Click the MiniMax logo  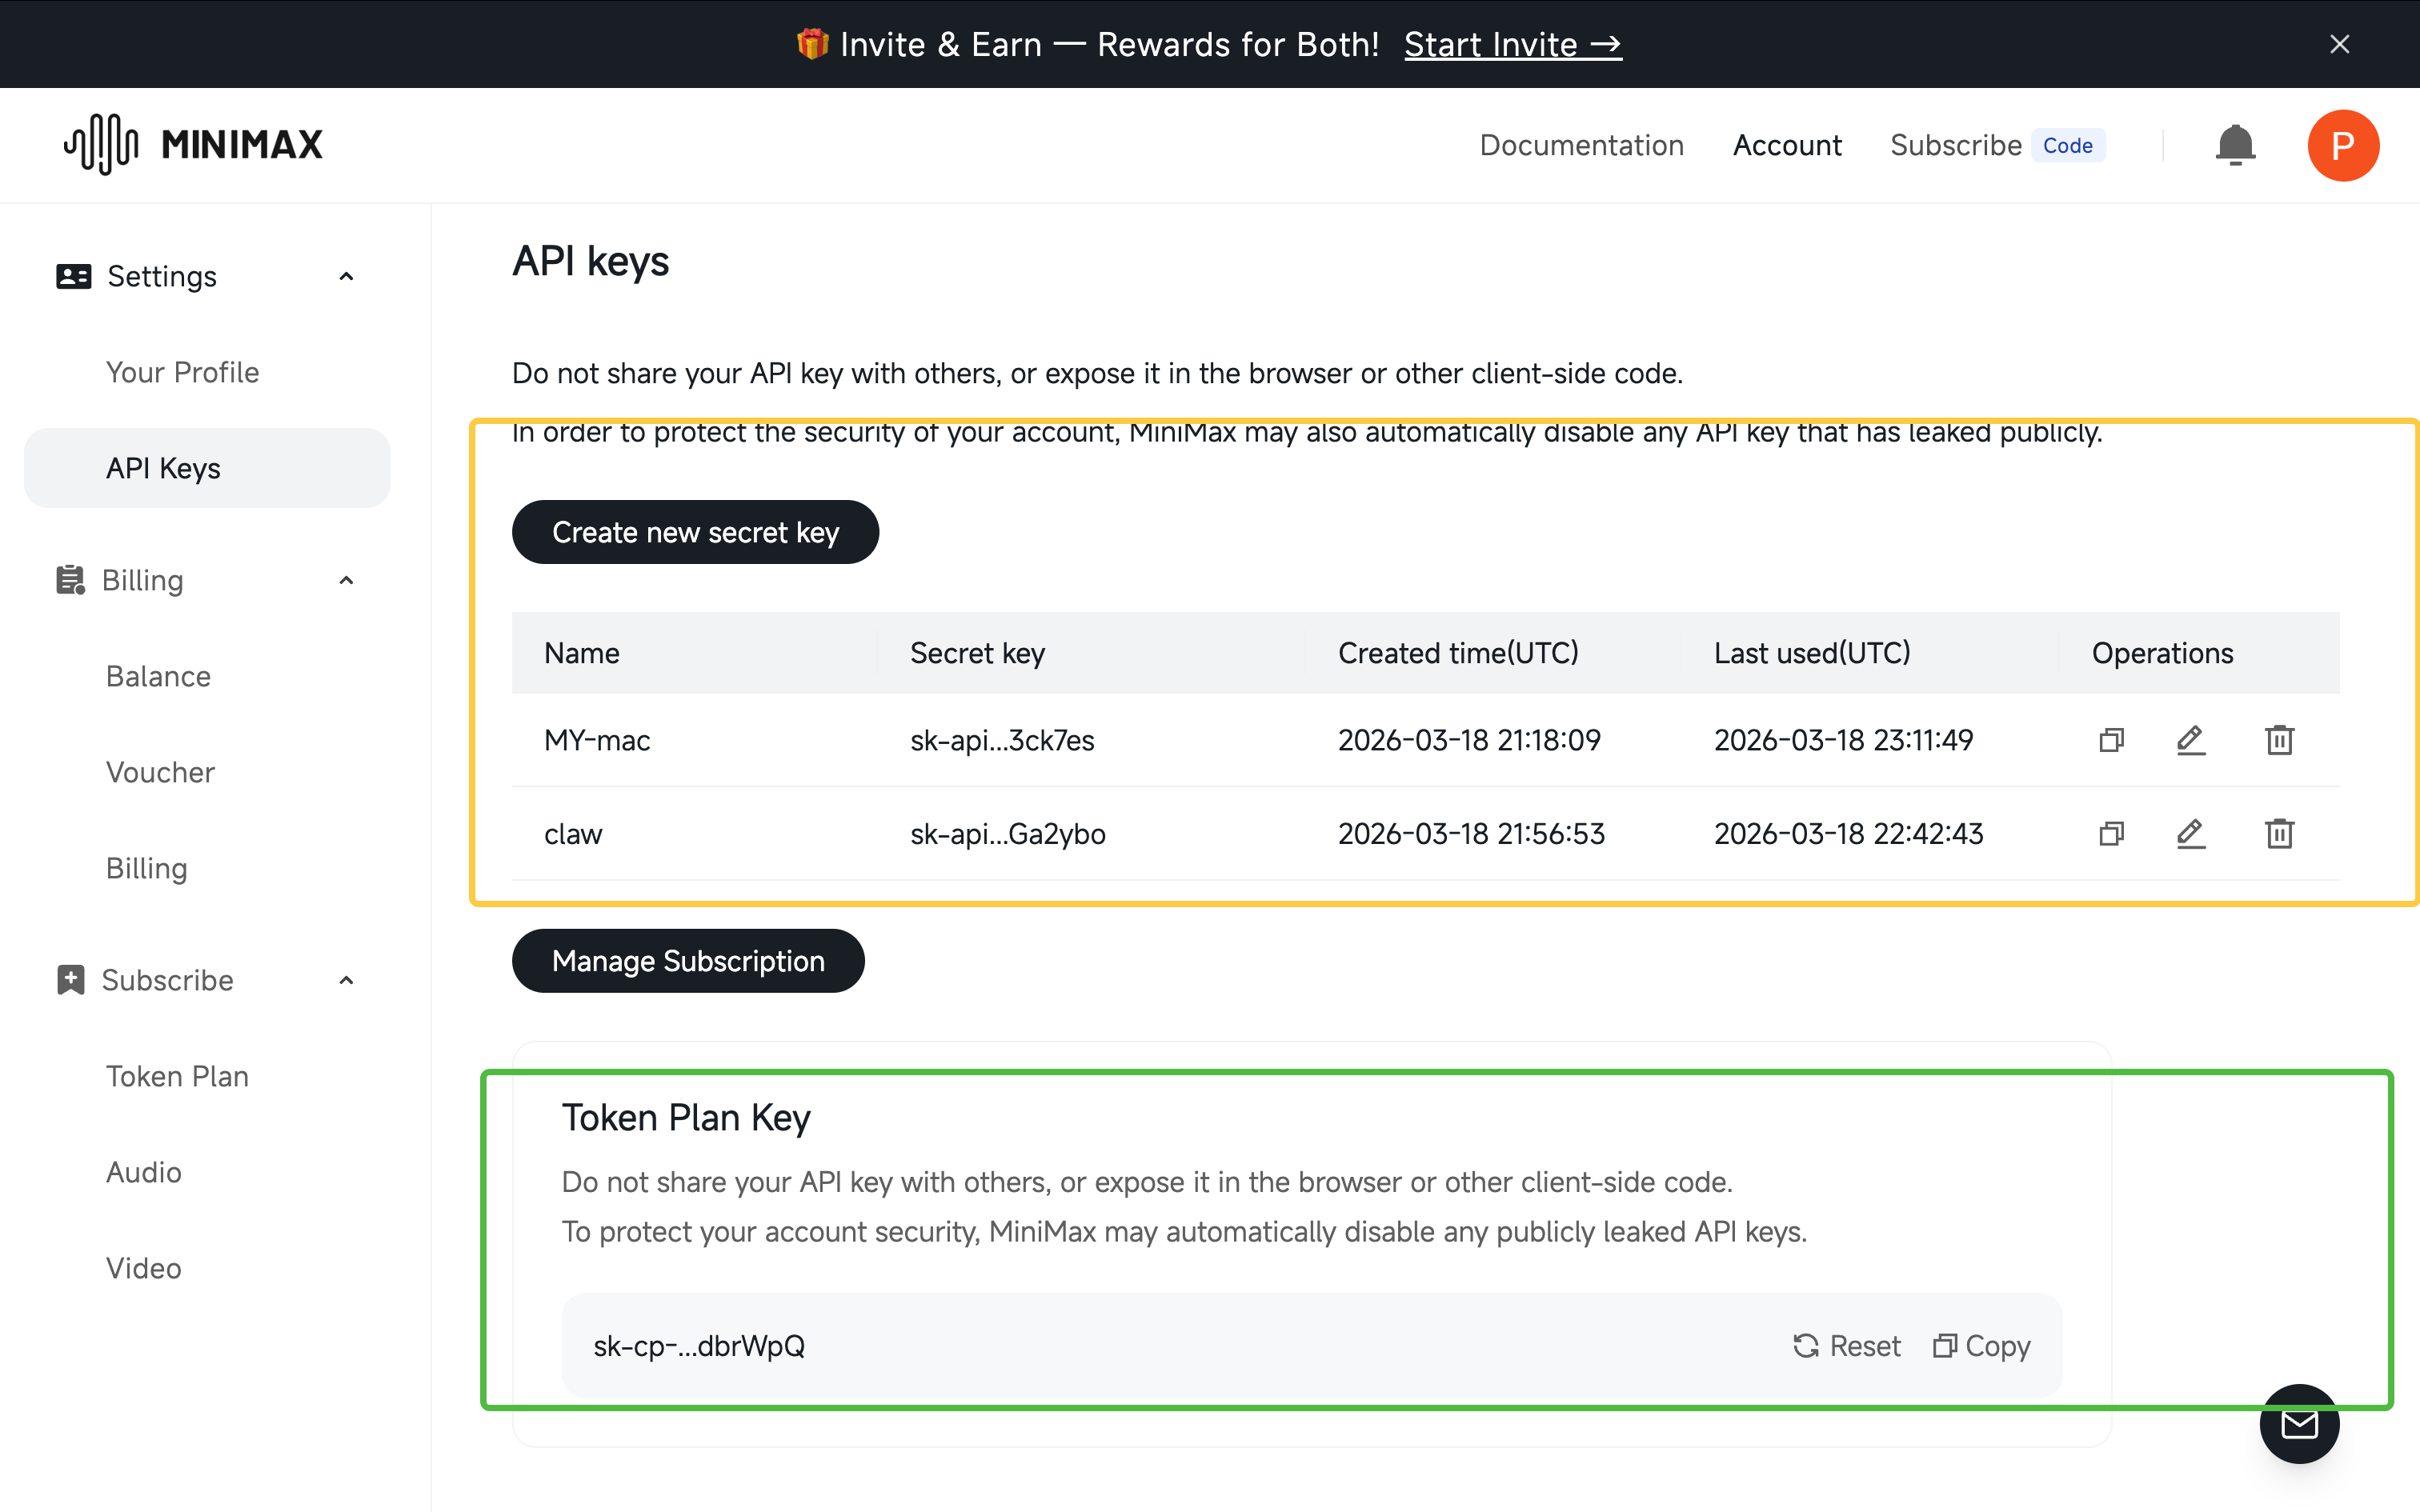click(194, 145)
